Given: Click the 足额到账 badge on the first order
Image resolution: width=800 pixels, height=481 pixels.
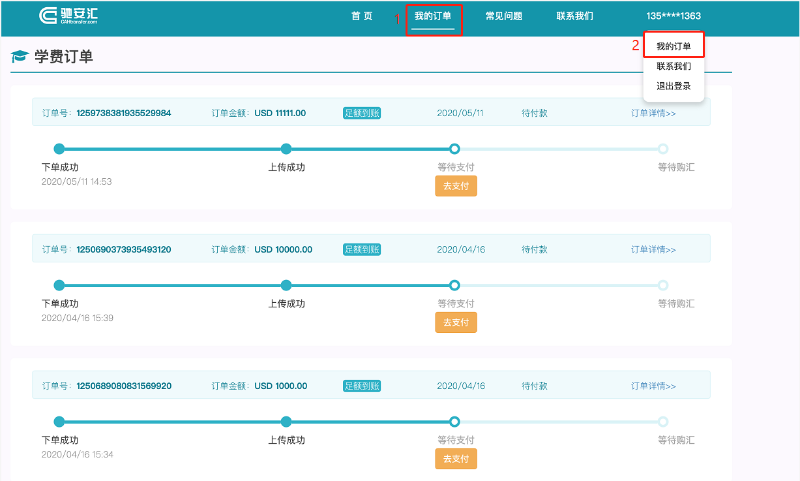Looking at the screenshot, I should pos(361,113).
